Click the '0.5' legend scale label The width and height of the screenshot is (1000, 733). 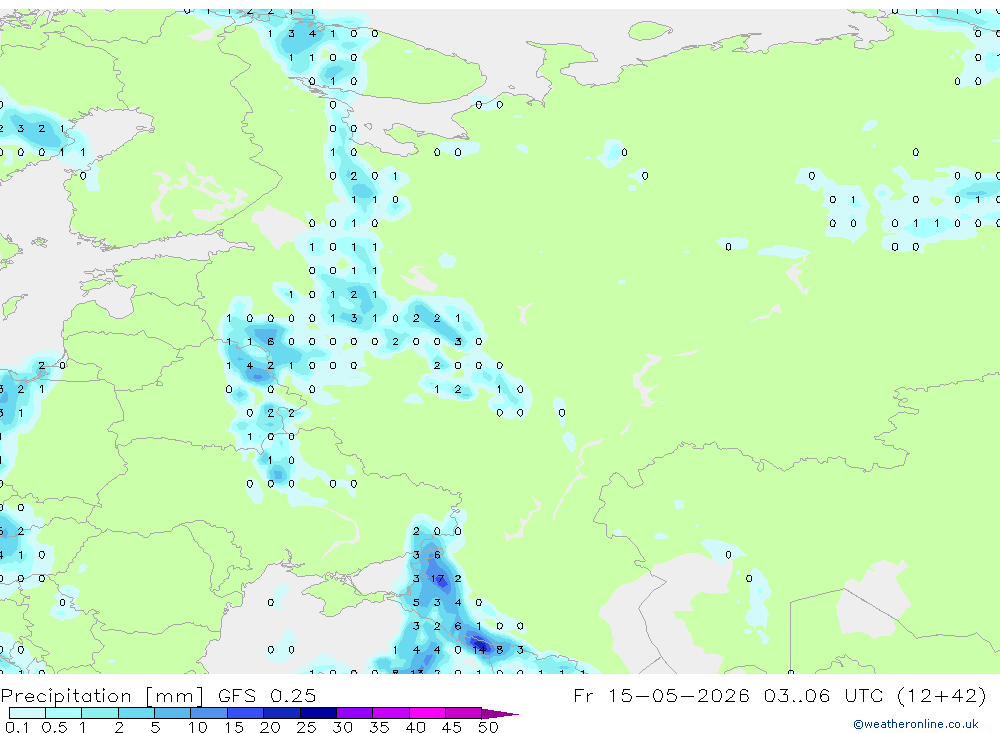pyautogui.click(x=54, y=727)
